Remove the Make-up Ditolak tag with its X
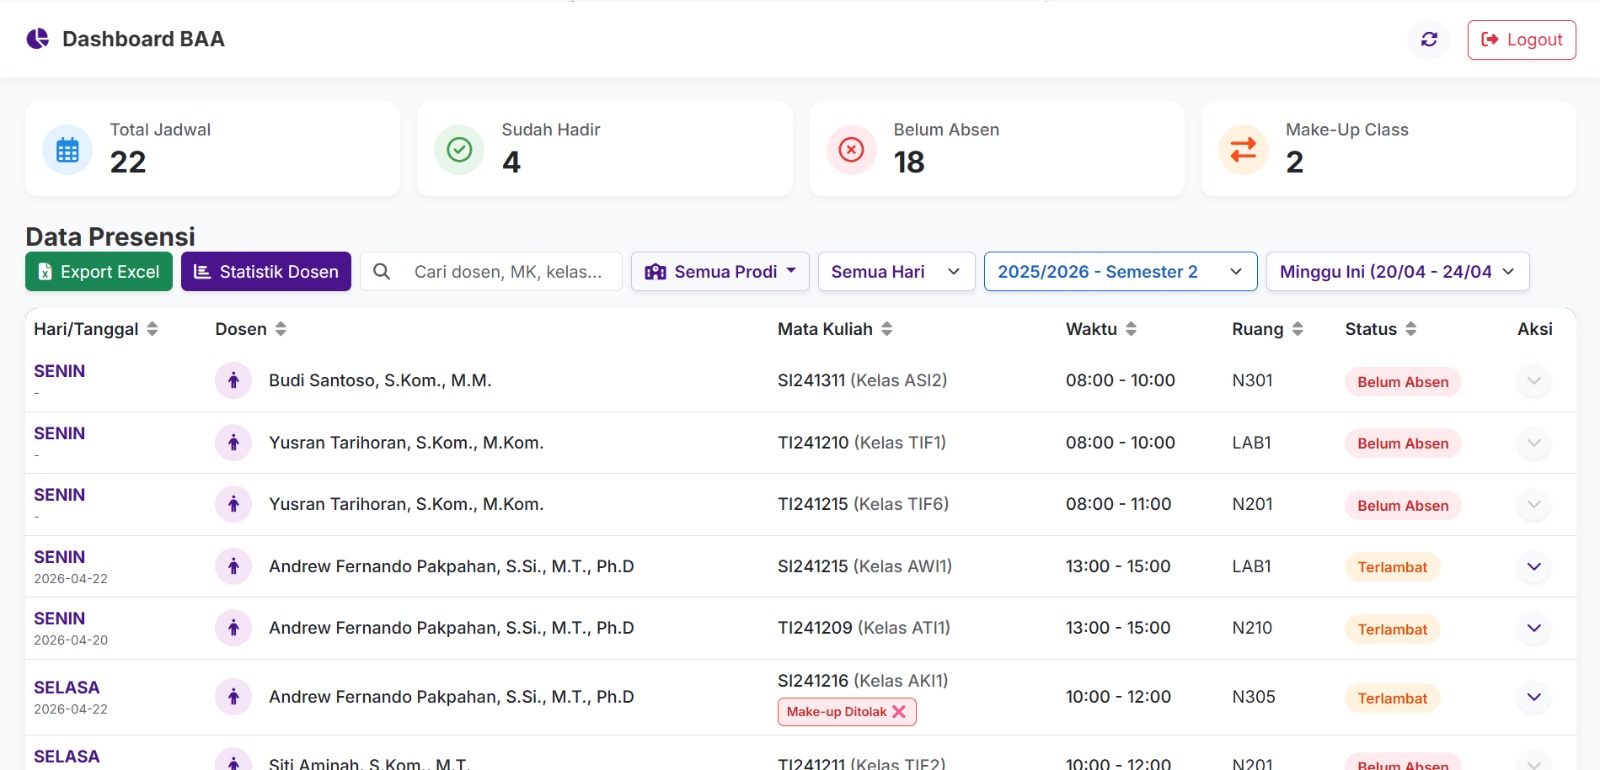The height and width of the screenshot is (770, 1600). 899,712
